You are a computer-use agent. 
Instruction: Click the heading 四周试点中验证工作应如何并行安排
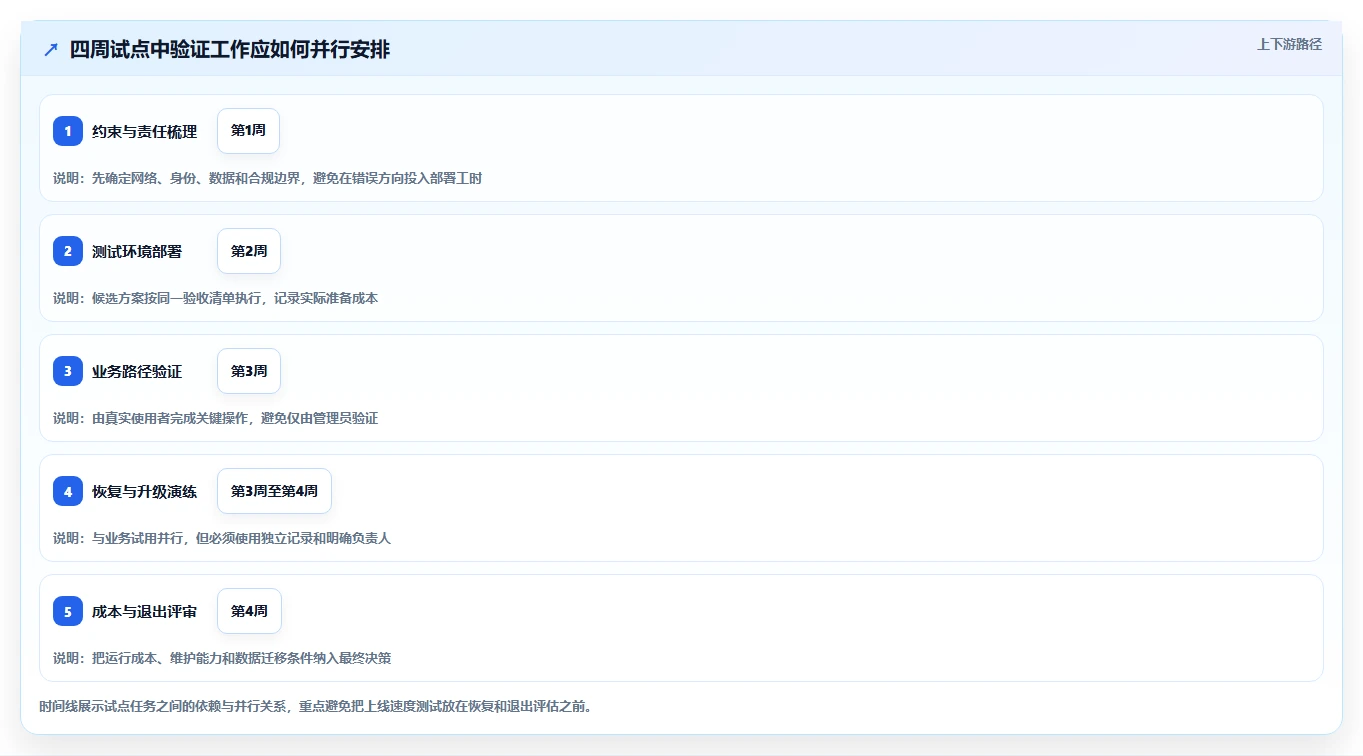click(230, 50)
